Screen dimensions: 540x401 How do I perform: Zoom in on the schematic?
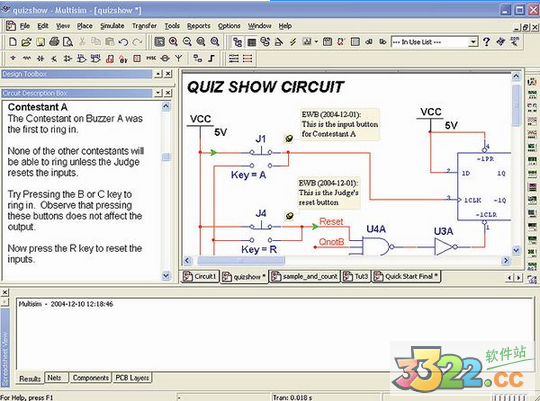(173, 42)
